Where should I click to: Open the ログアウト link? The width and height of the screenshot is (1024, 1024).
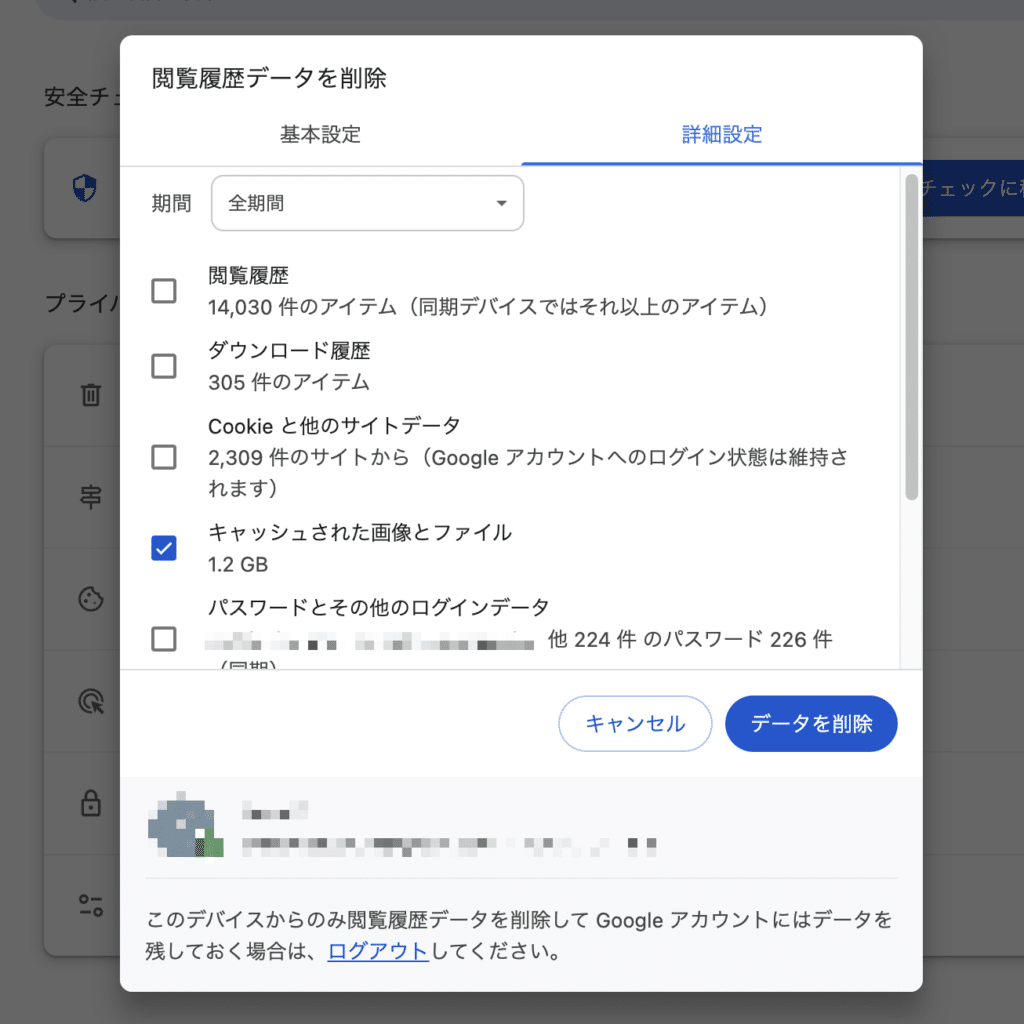(377, 951)
